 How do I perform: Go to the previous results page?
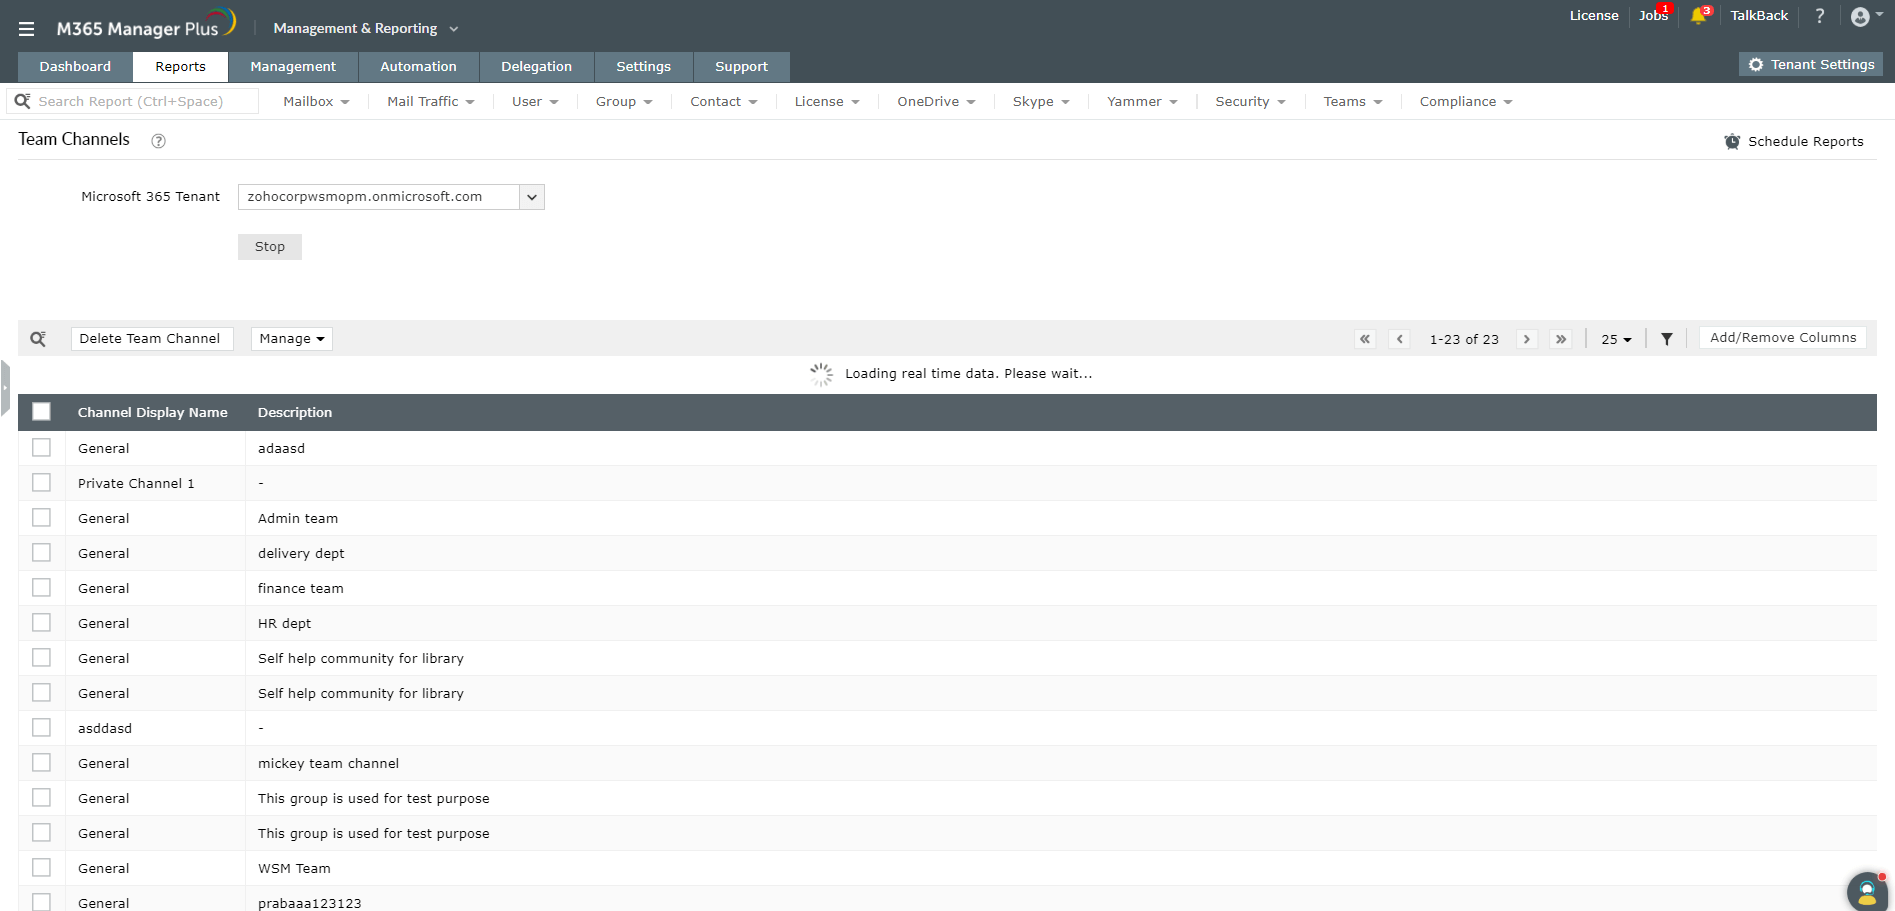tap(1400, 339)
